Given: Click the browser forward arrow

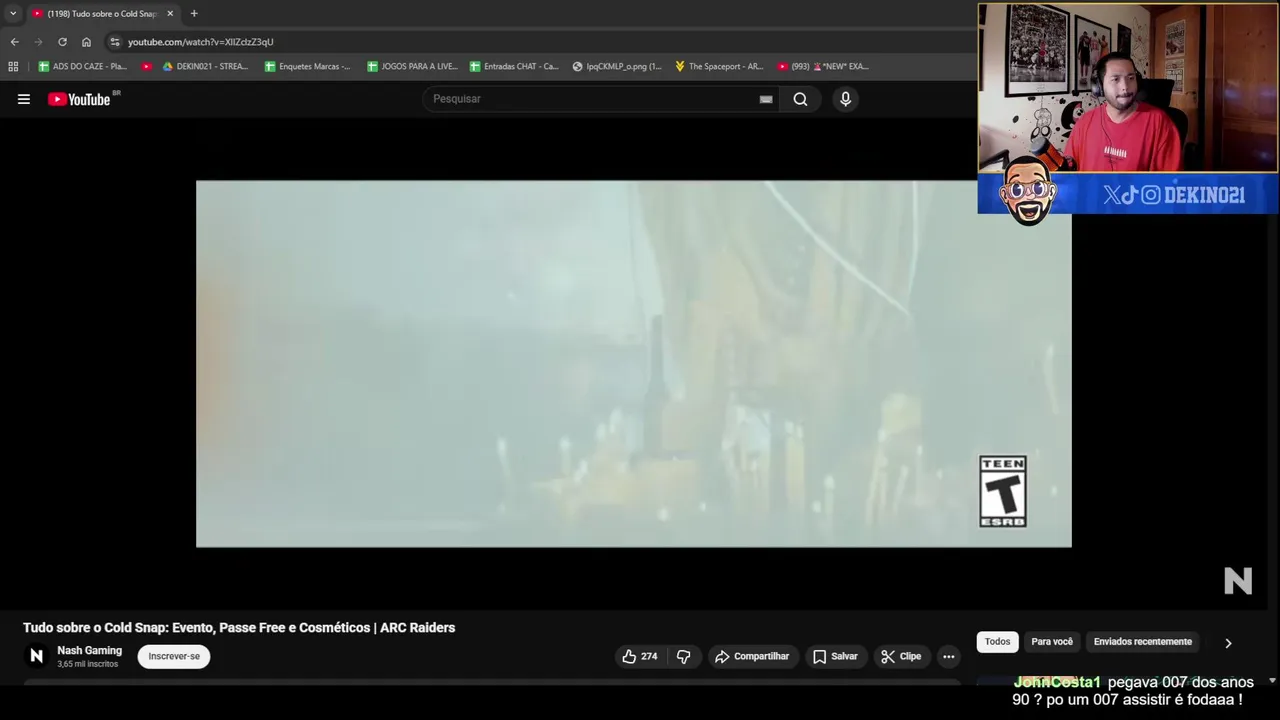Looking at the screenshot, I should [x=38, y=42].
